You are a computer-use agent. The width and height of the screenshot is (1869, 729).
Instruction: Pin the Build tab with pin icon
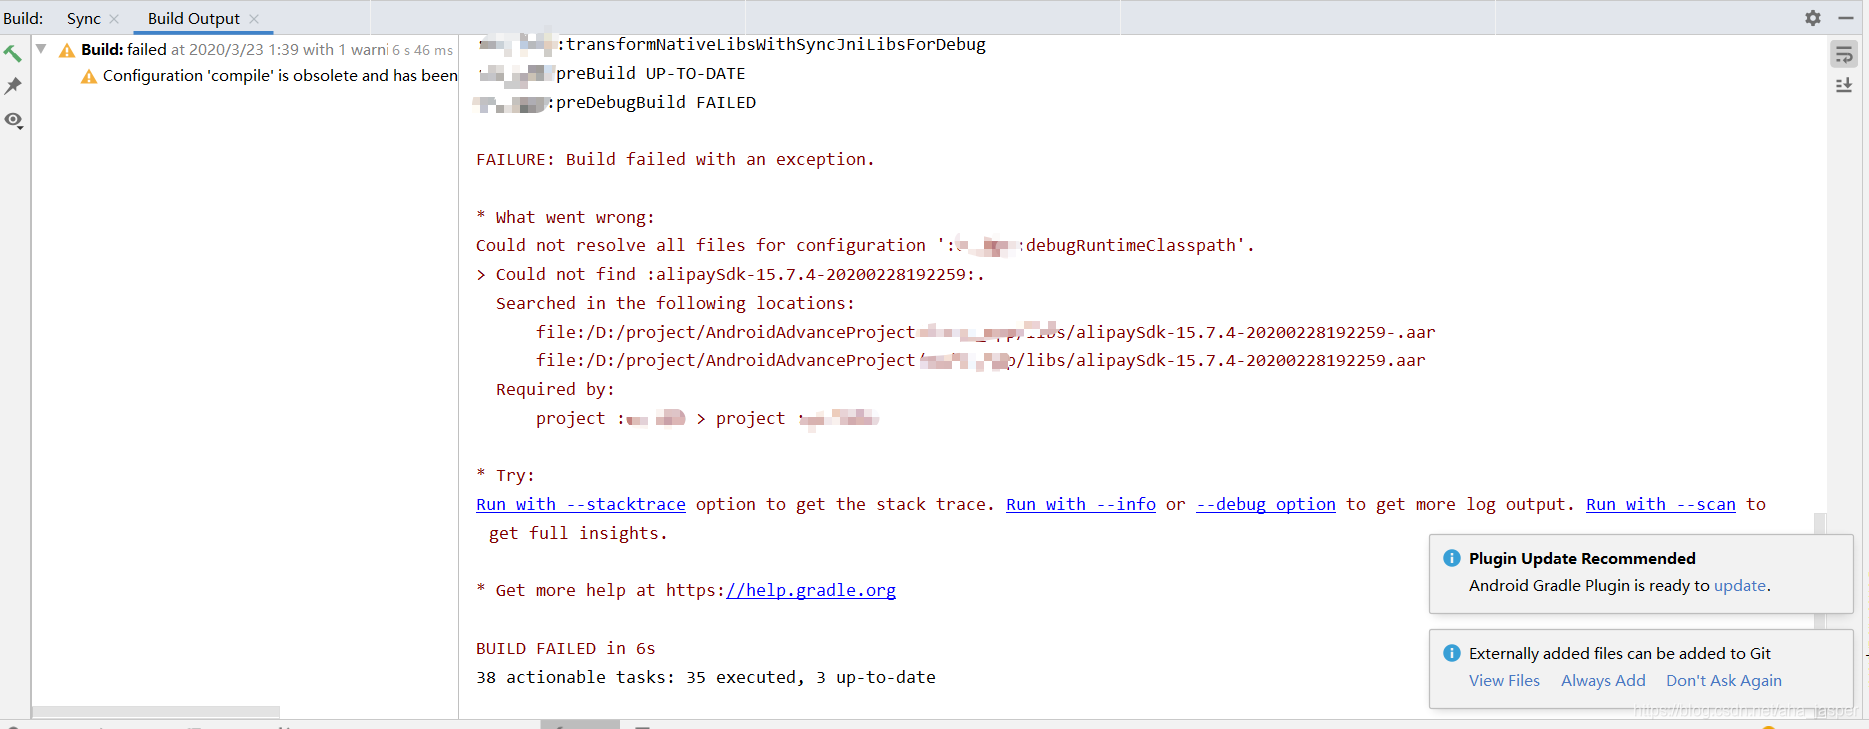pos(13,86)
